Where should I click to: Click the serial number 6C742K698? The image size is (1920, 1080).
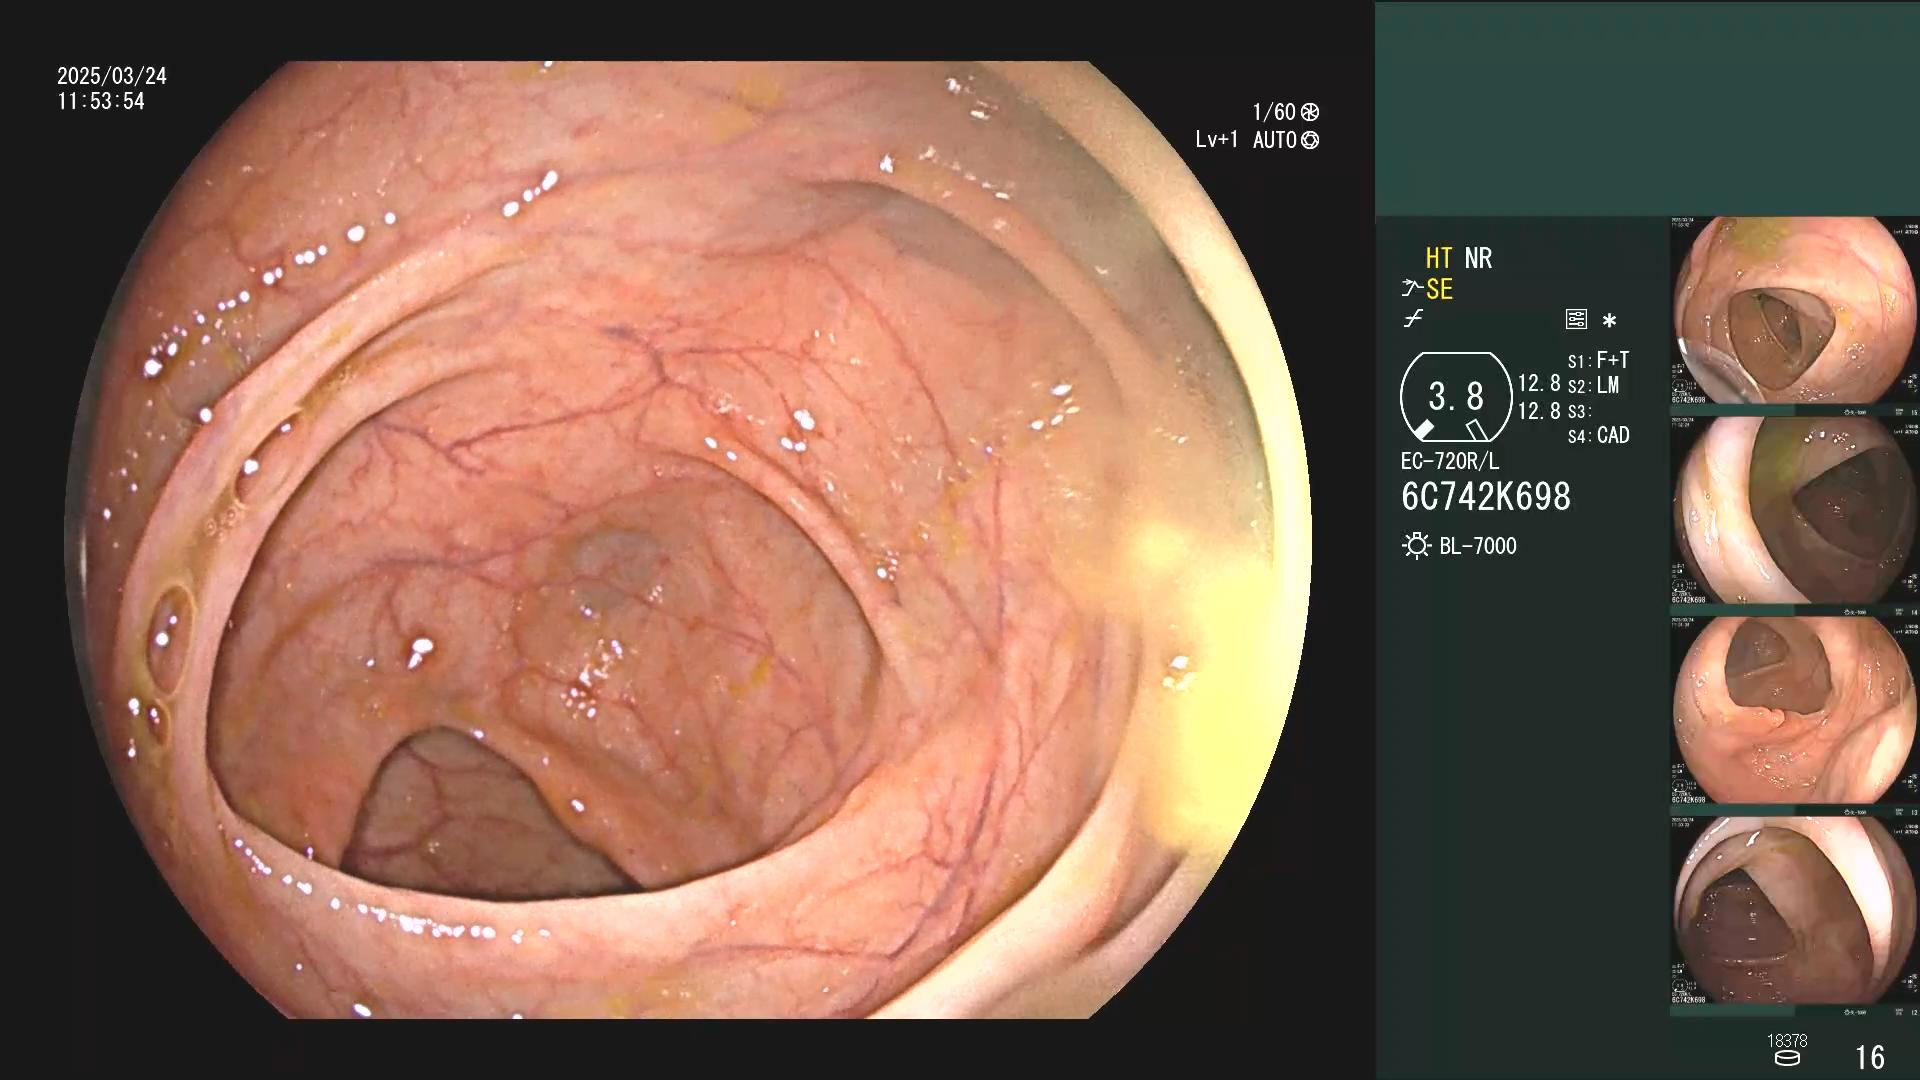pos(1486,497)
